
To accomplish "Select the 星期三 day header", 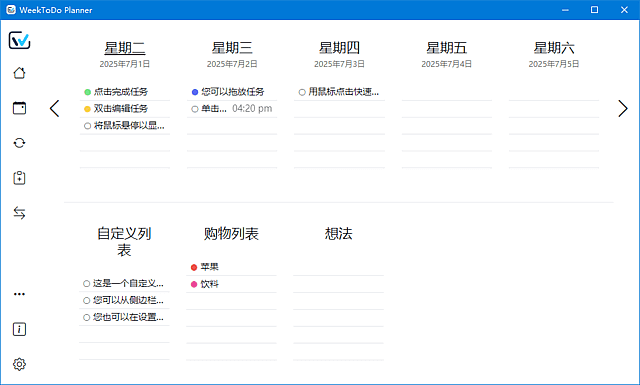I will (x=232, y=48).
